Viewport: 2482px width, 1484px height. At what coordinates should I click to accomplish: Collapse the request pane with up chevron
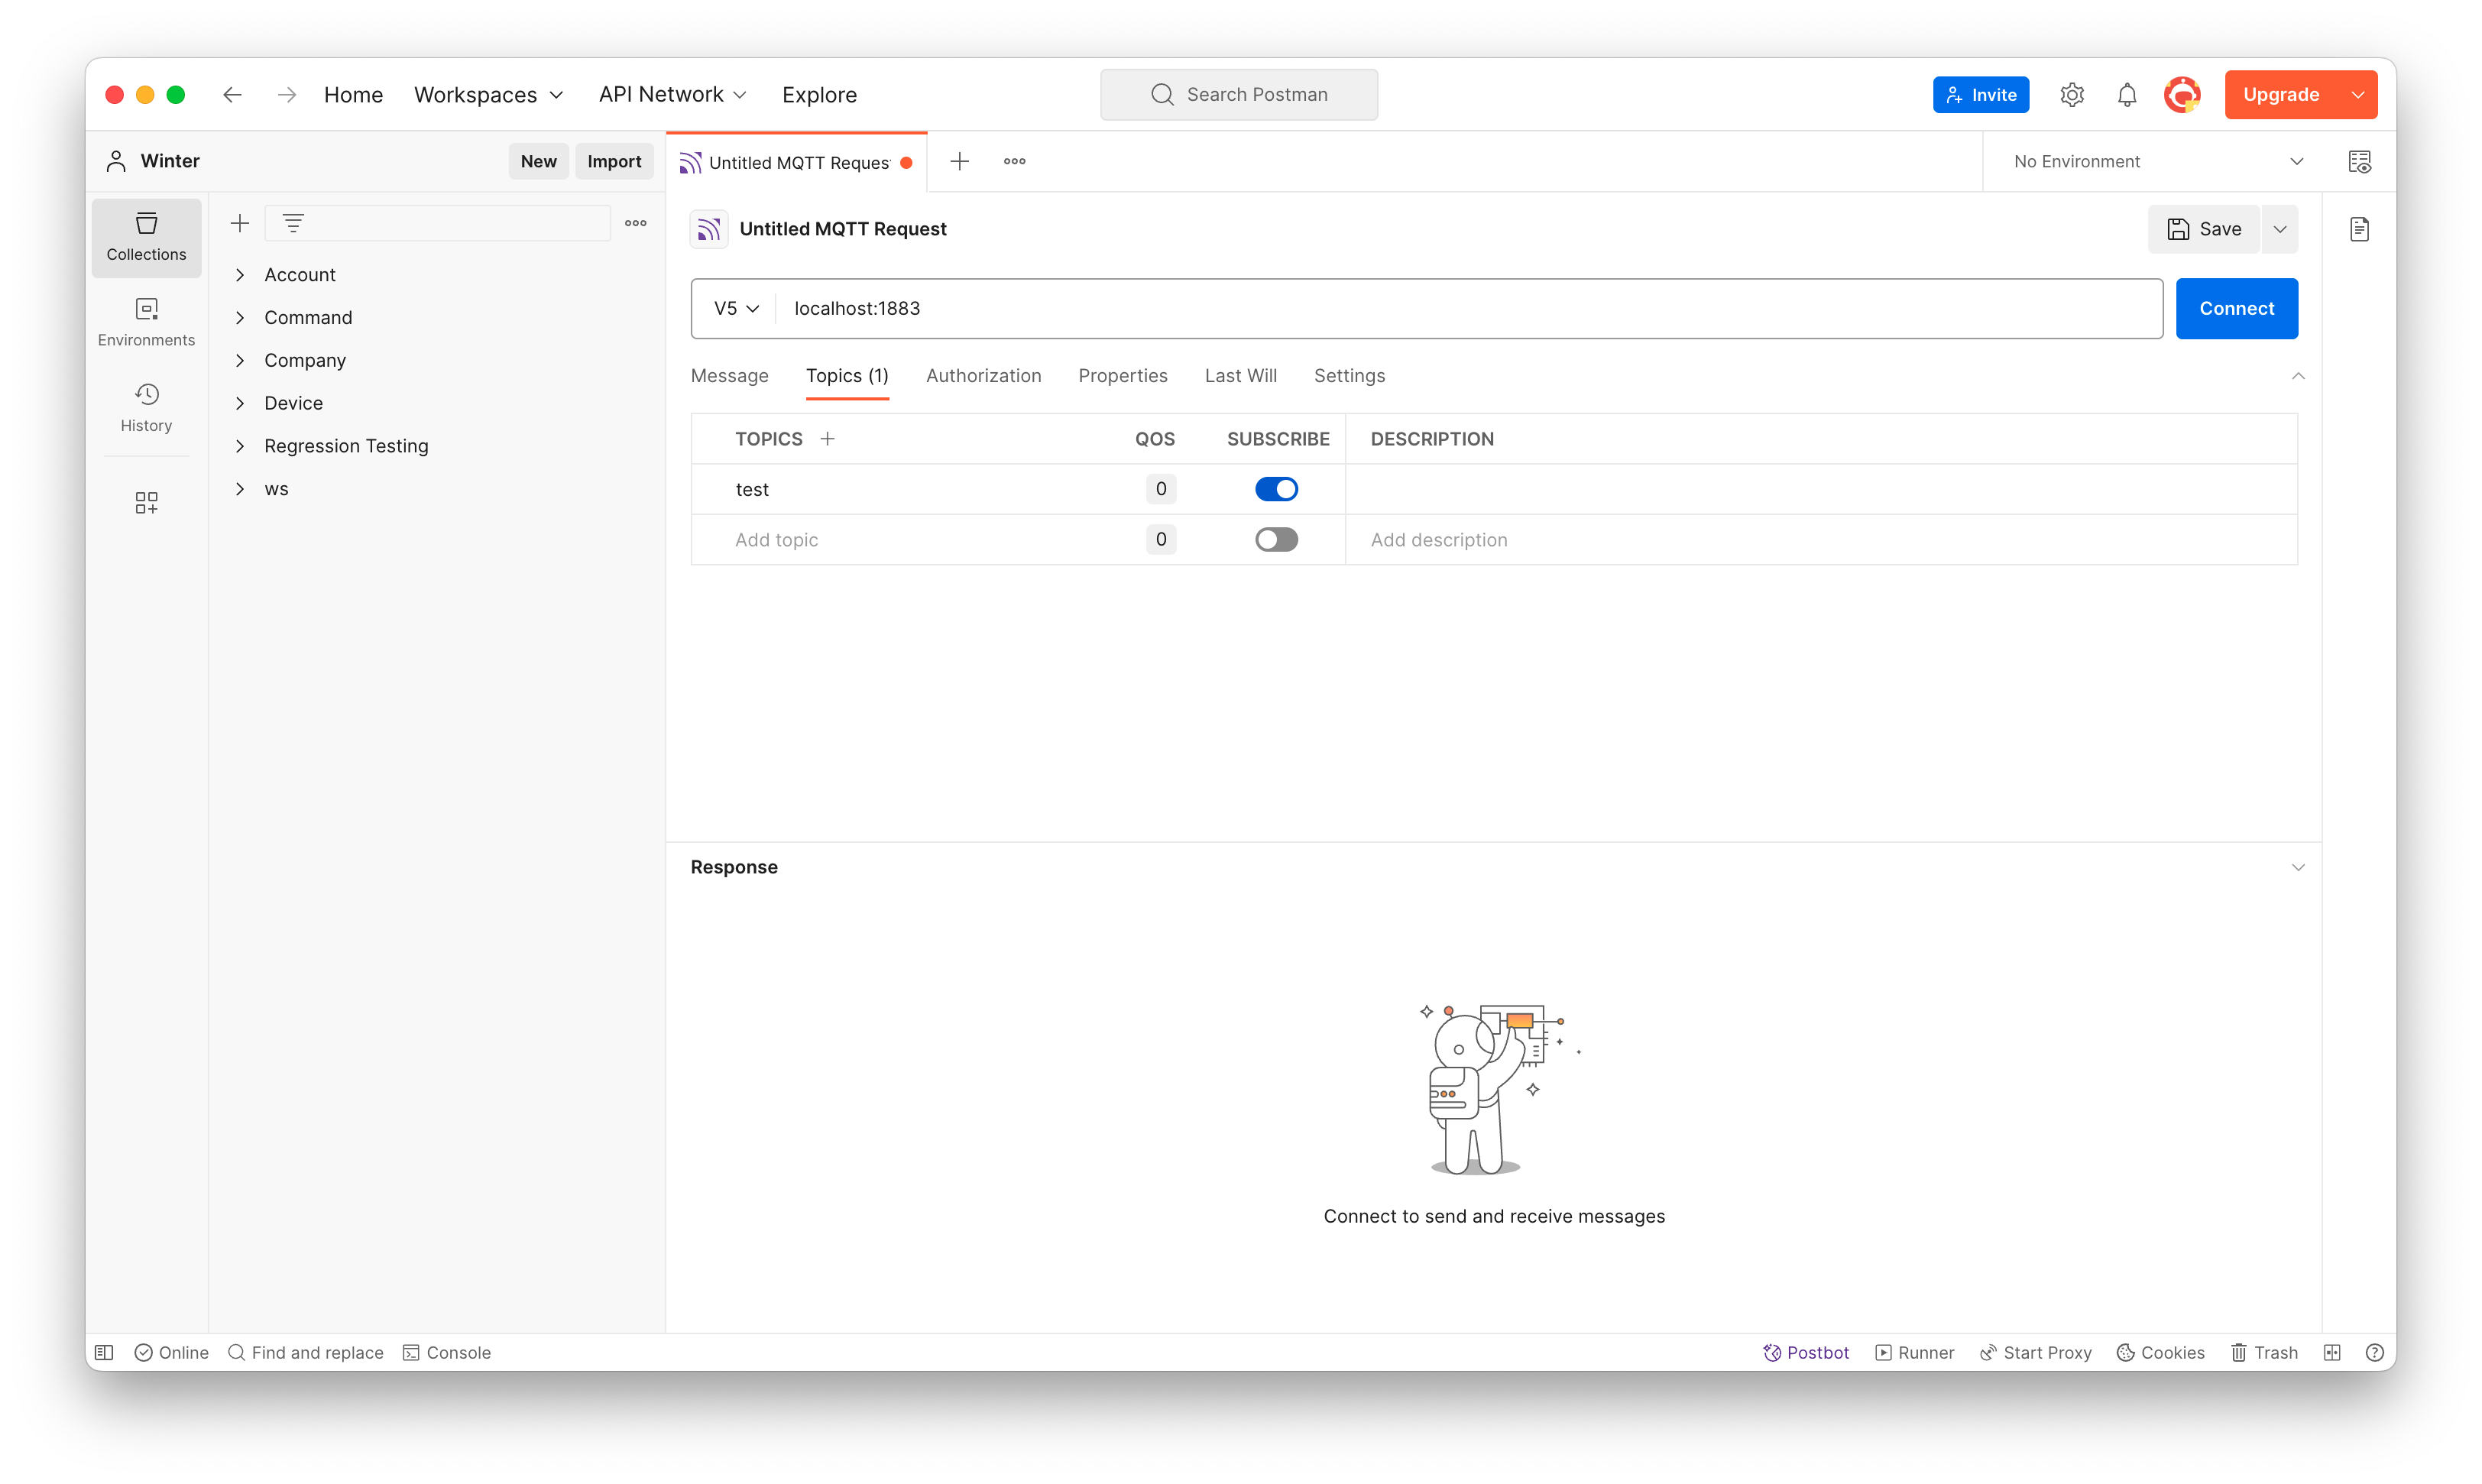tap(2298, 376)
